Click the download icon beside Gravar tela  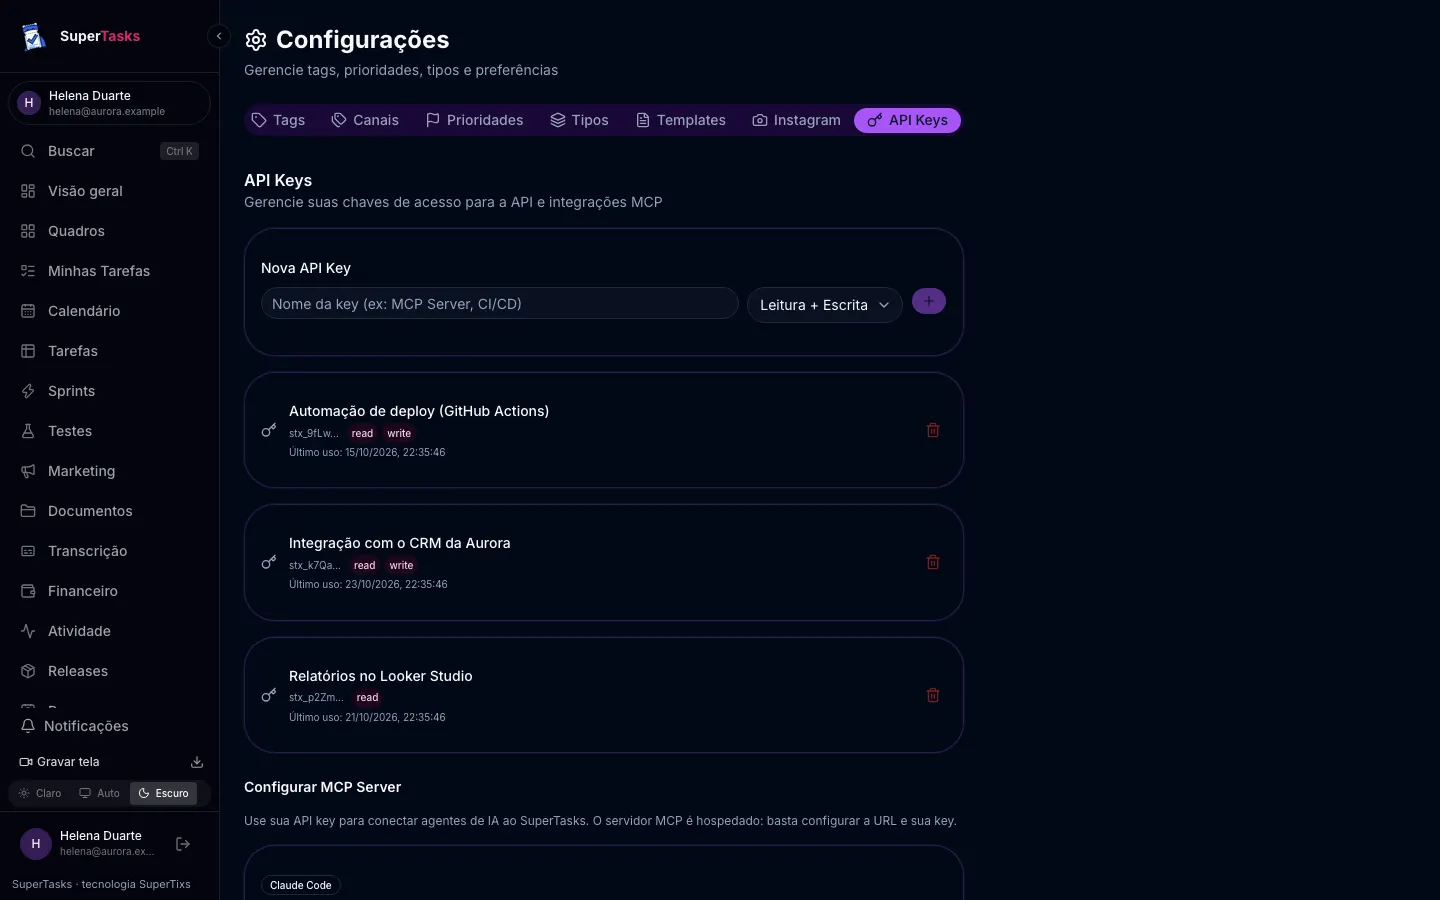click(197, 762)
